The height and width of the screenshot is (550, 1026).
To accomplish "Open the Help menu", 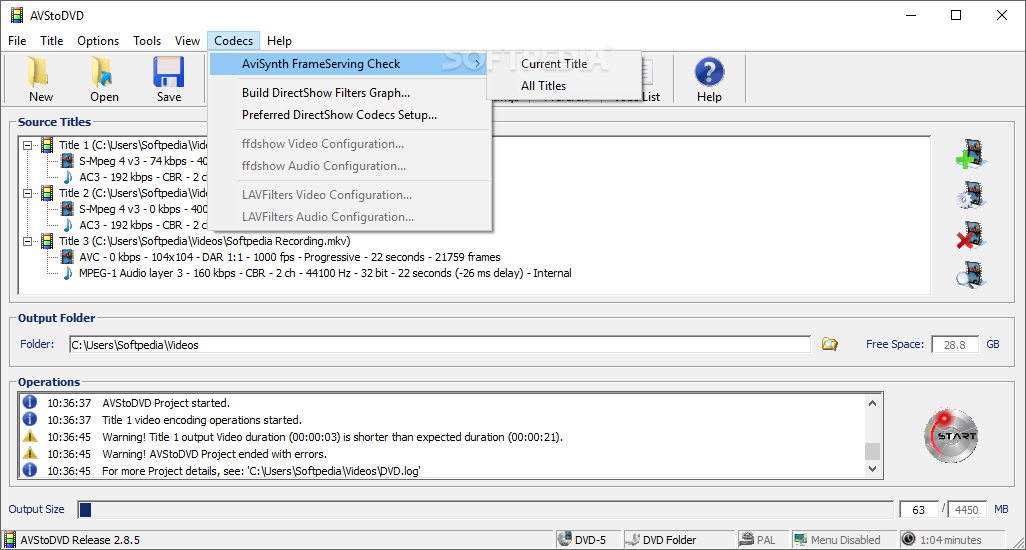I will pyautogui.click(x=279, y=41).
